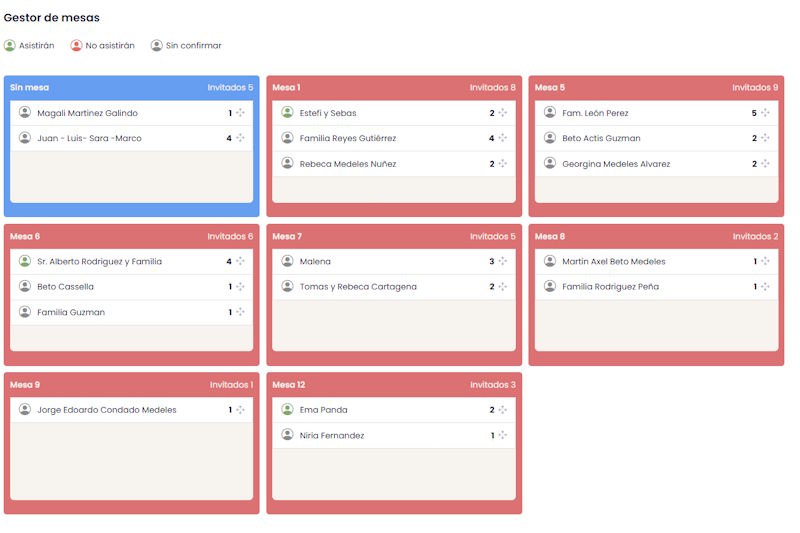The image size is (800, 533).
Task: Click the avatar icon of Sr. Alberto Rodriguez y Familia
Action: pyautogui.click(x=25, y=261)
